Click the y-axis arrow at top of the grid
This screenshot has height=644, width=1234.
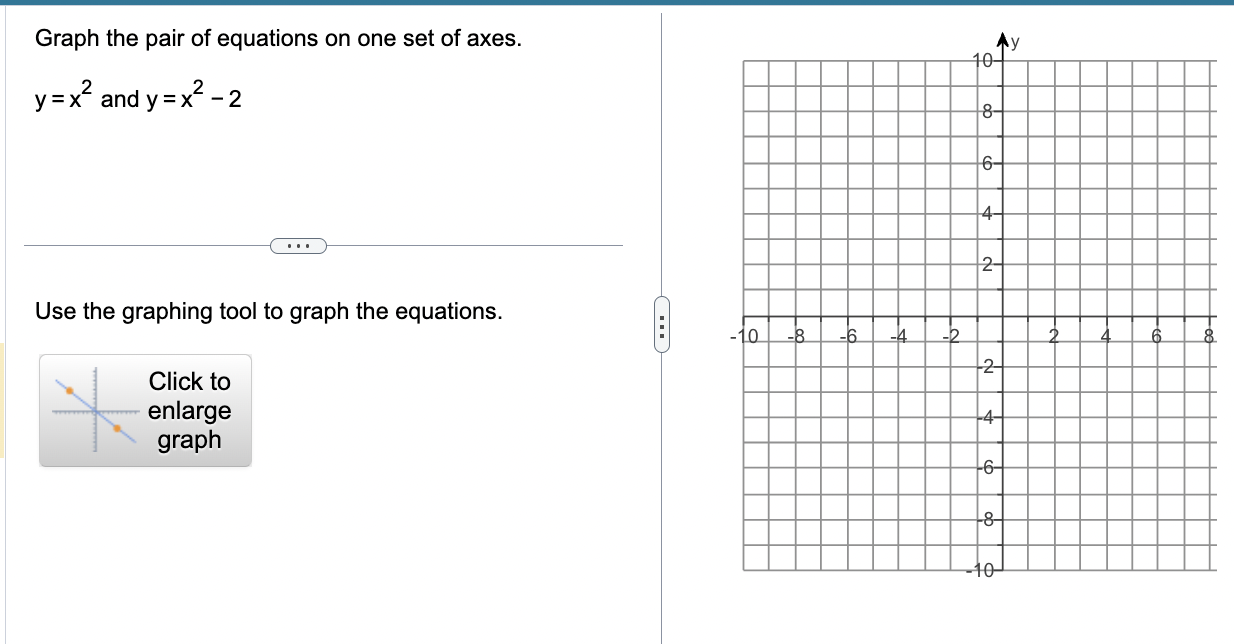point(1002,38)
